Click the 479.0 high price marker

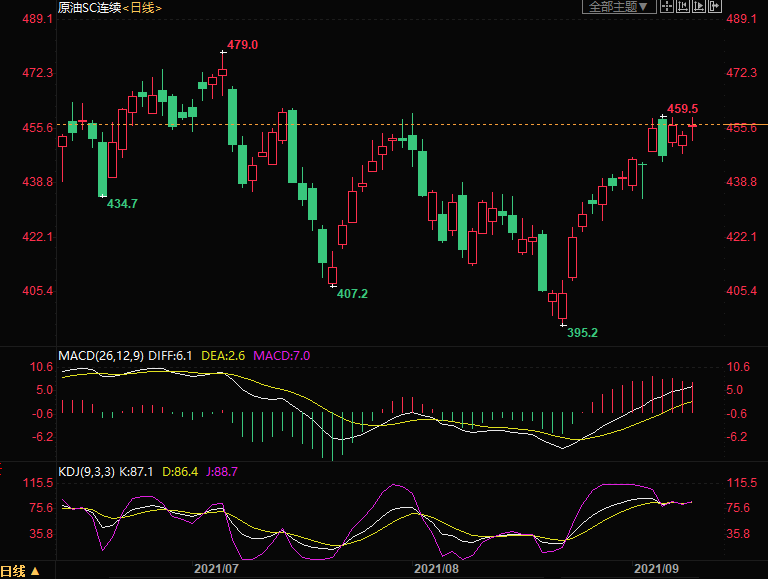[242, 45]
